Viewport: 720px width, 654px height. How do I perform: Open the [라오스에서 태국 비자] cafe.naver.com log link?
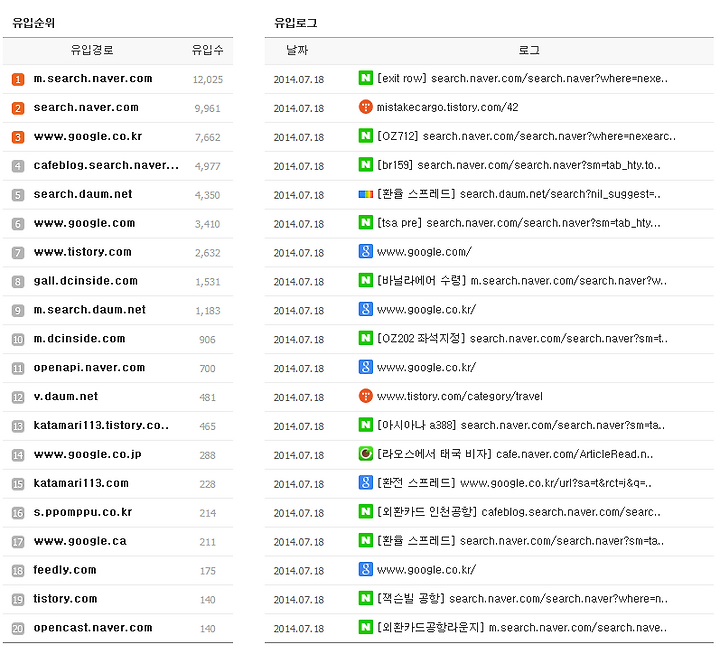coord(515,454)
